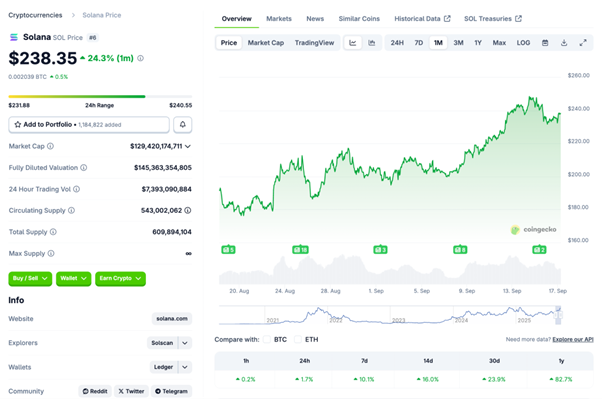Open the solana.com website link
Image resolution: width=602 pixels, height=399 pixels.
[x=172, y=318]
